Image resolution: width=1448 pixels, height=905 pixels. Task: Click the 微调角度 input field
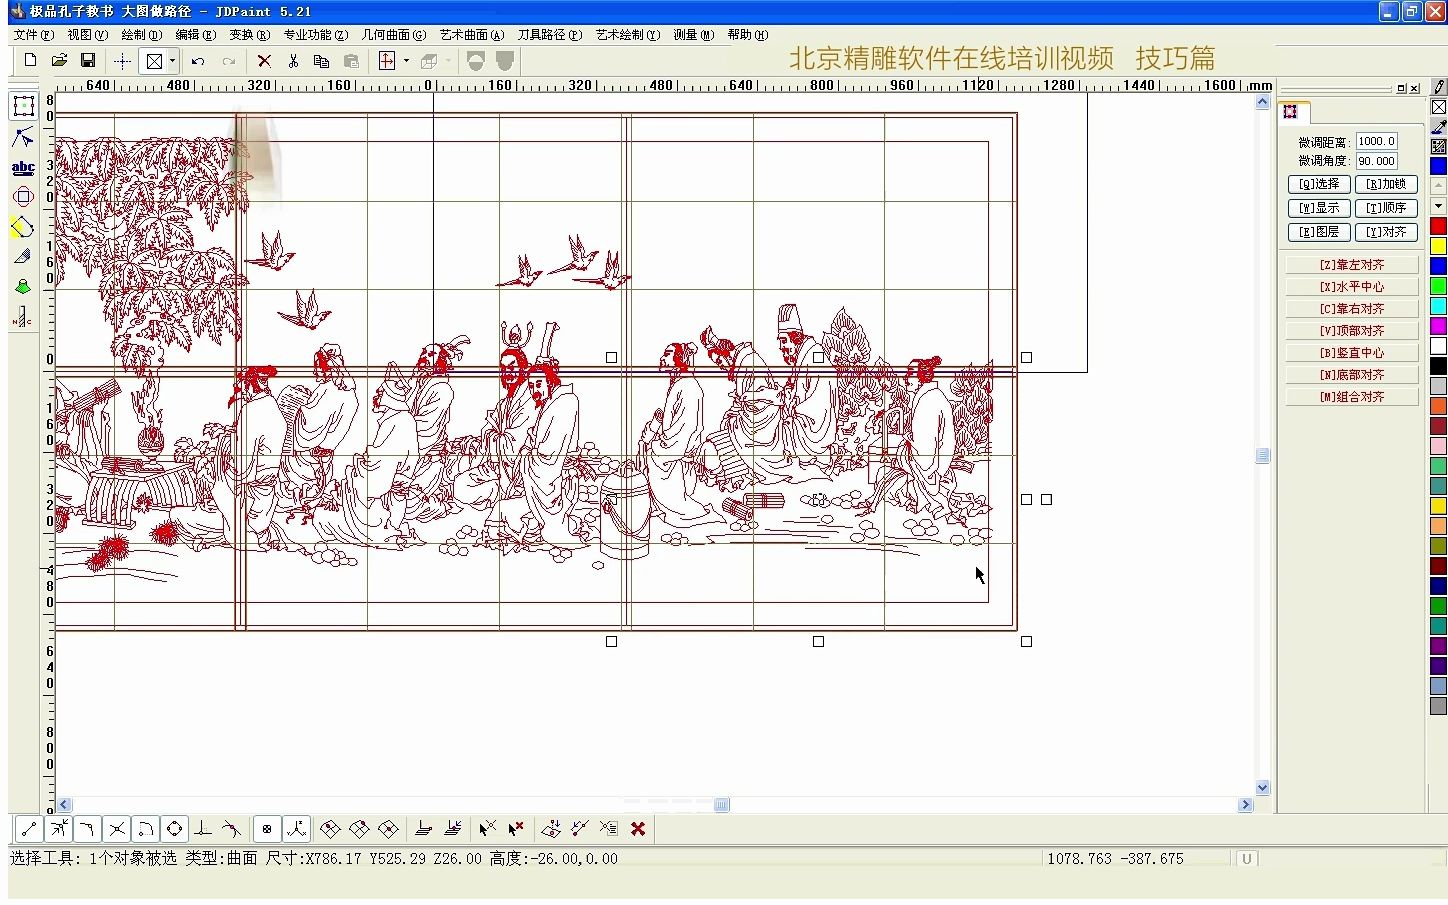click(x=1377, y=161)
